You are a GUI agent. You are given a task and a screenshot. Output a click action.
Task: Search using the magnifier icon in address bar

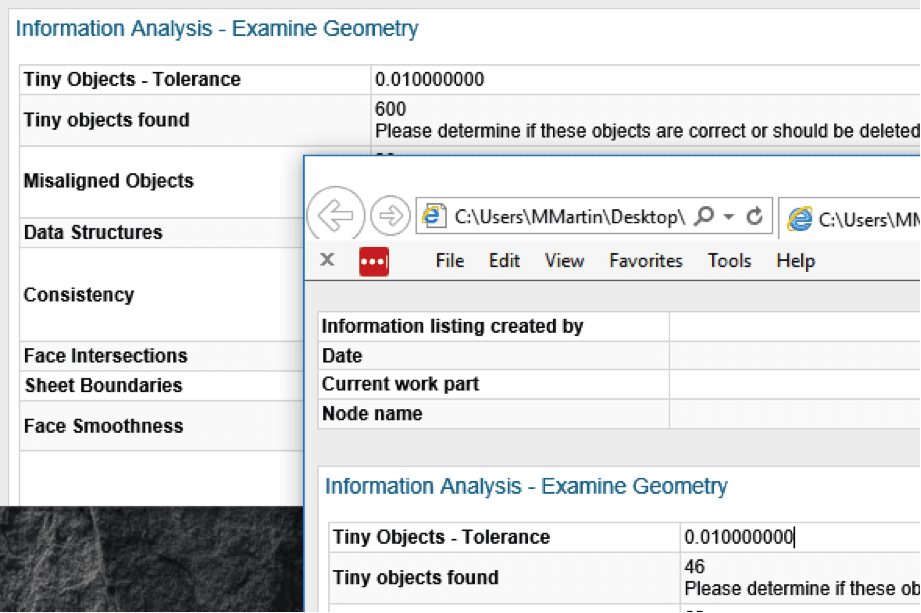(704, 216)
